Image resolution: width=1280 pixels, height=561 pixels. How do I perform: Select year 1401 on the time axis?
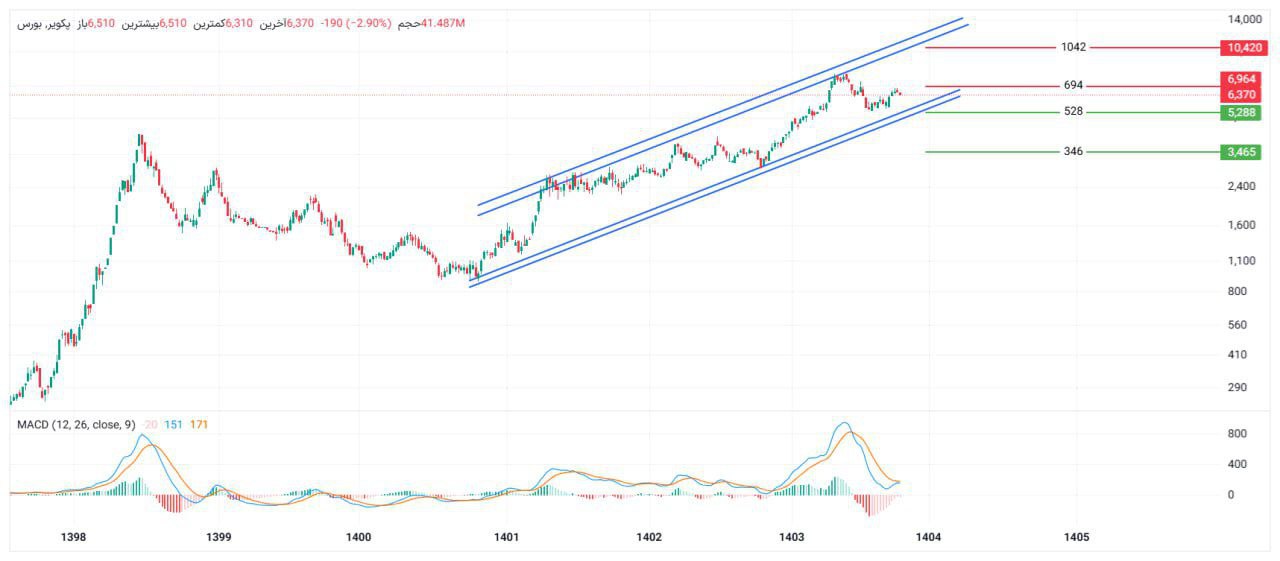(x=506, y=538)
